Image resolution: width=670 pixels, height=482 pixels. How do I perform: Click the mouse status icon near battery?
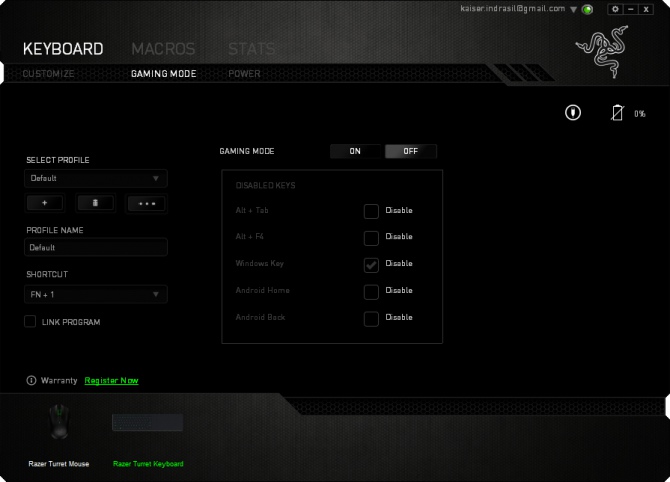click(x=573, y=113)
